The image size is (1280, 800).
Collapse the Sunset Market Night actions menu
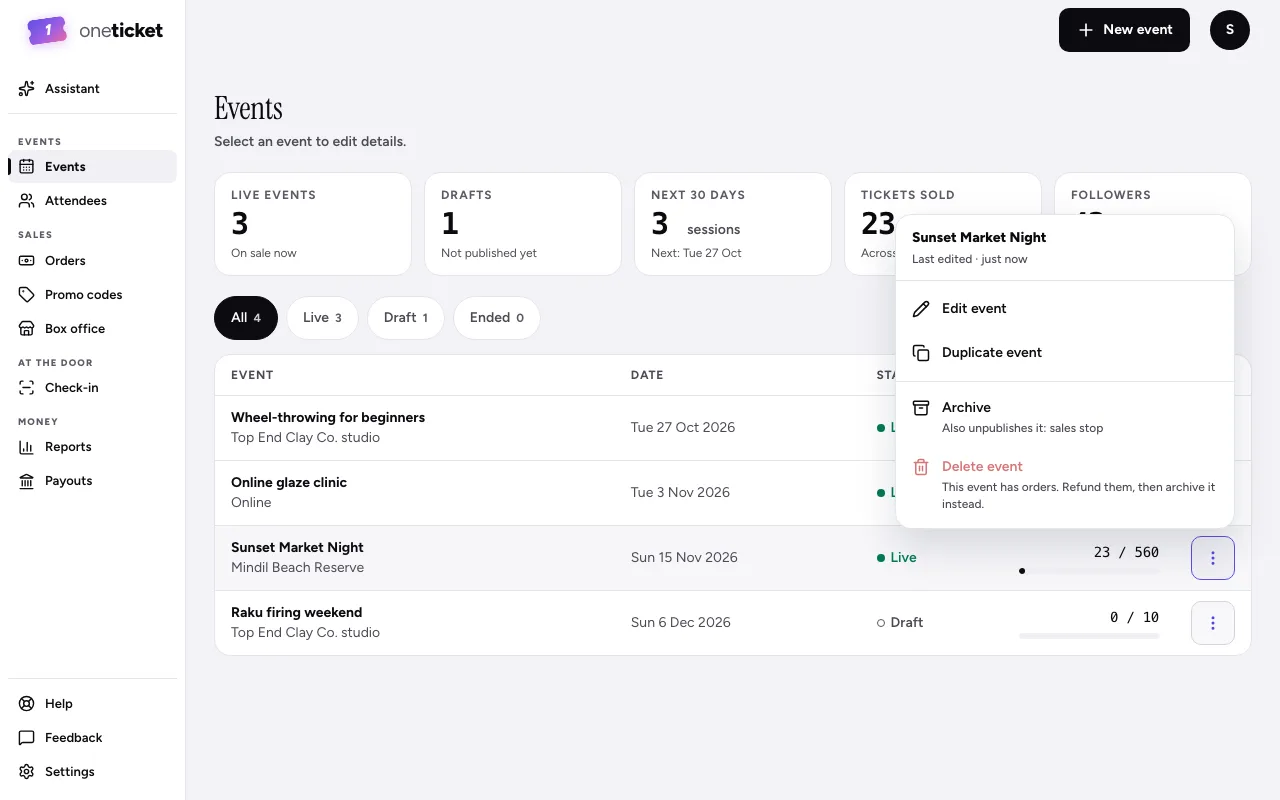(1213, 558)
